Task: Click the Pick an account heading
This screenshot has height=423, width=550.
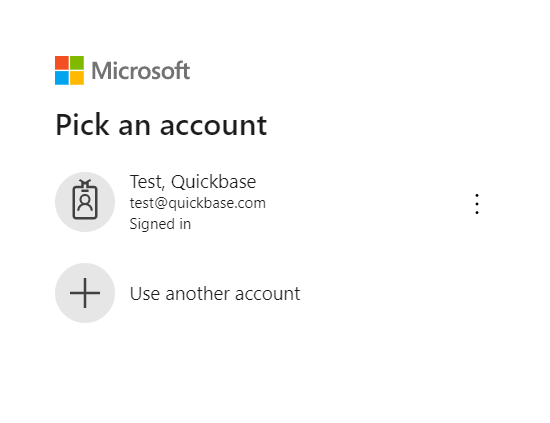Action: pyautogui.click(x=161, y=125)
